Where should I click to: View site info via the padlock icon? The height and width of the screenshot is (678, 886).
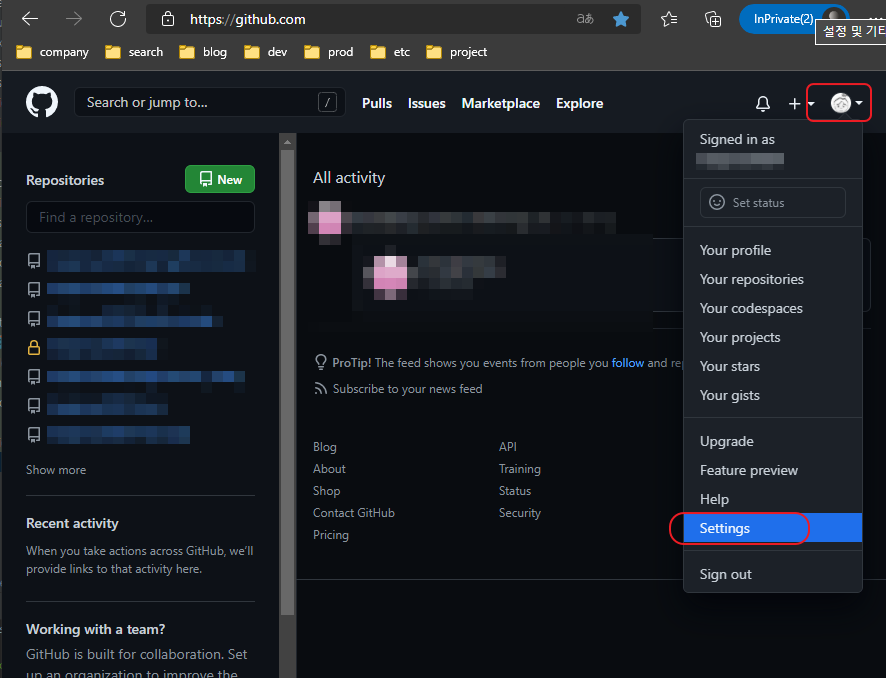pyautogui.click(x=168, y=19)
